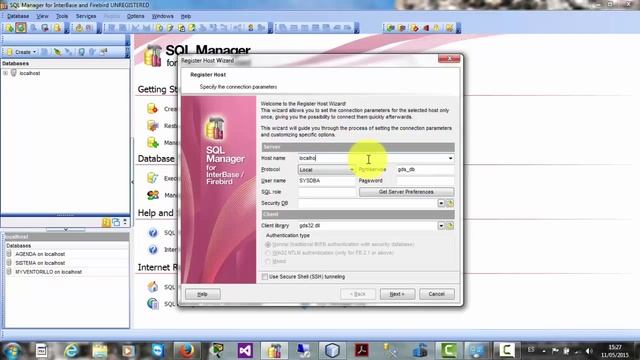Image resolution: width=640 pixels, height=360 pixels.
Task: Open the Windows menu
Action: [x=162, y=16]
